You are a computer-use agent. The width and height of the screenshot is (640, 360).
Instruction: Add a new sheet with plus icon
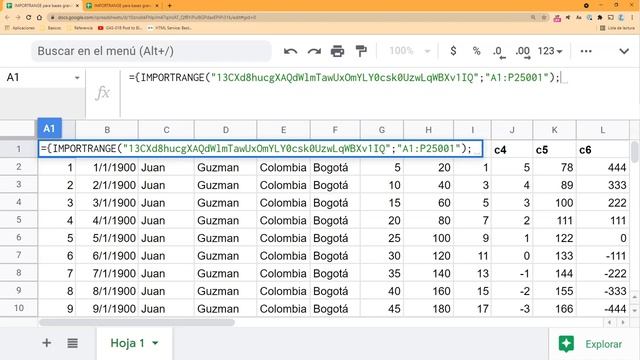(x=47, y=343)
